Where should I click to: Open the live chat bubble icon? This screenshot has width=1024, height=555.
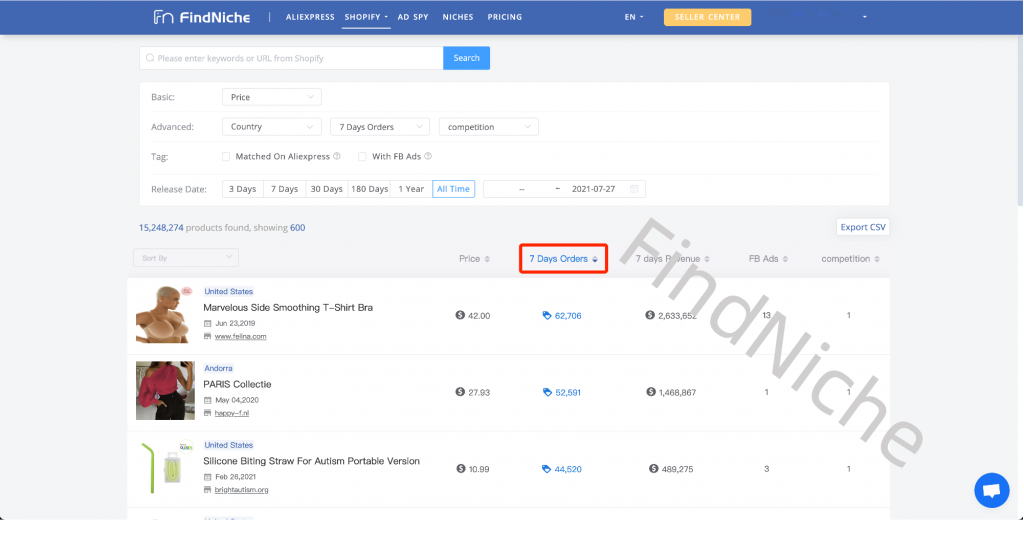(x=991, y=490)
